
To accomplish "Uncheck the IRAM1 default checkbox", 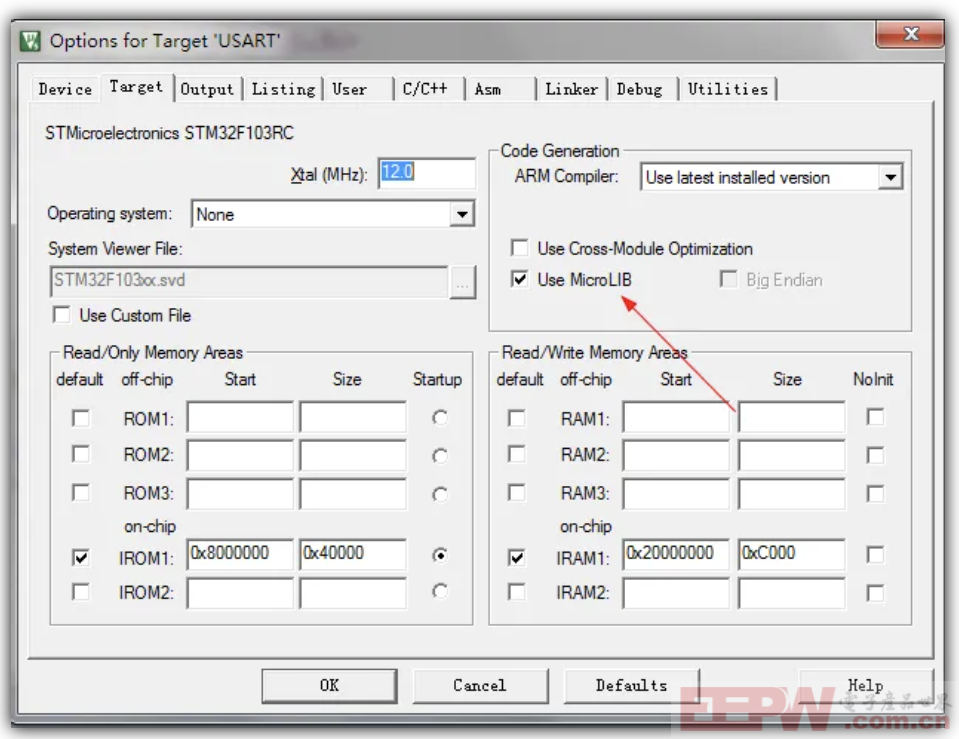I will click(x=517, y=557).
